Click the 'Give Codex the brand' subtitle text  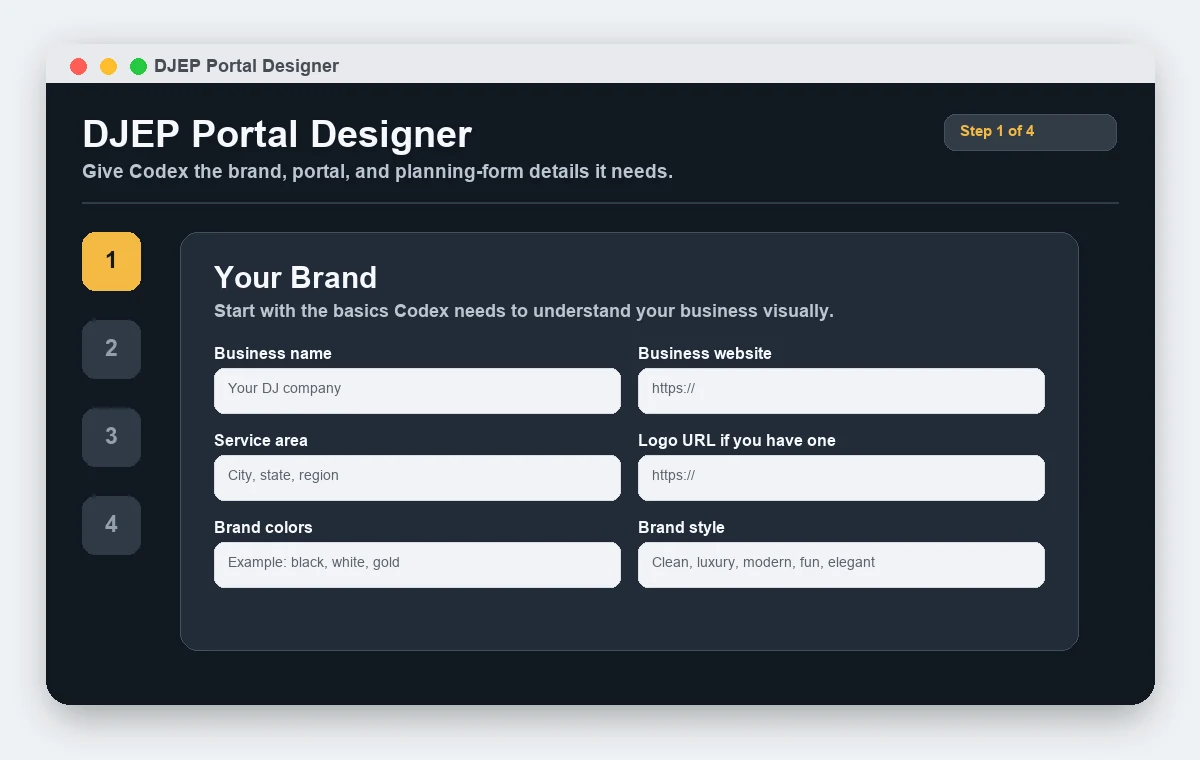[x=378, y=171]
